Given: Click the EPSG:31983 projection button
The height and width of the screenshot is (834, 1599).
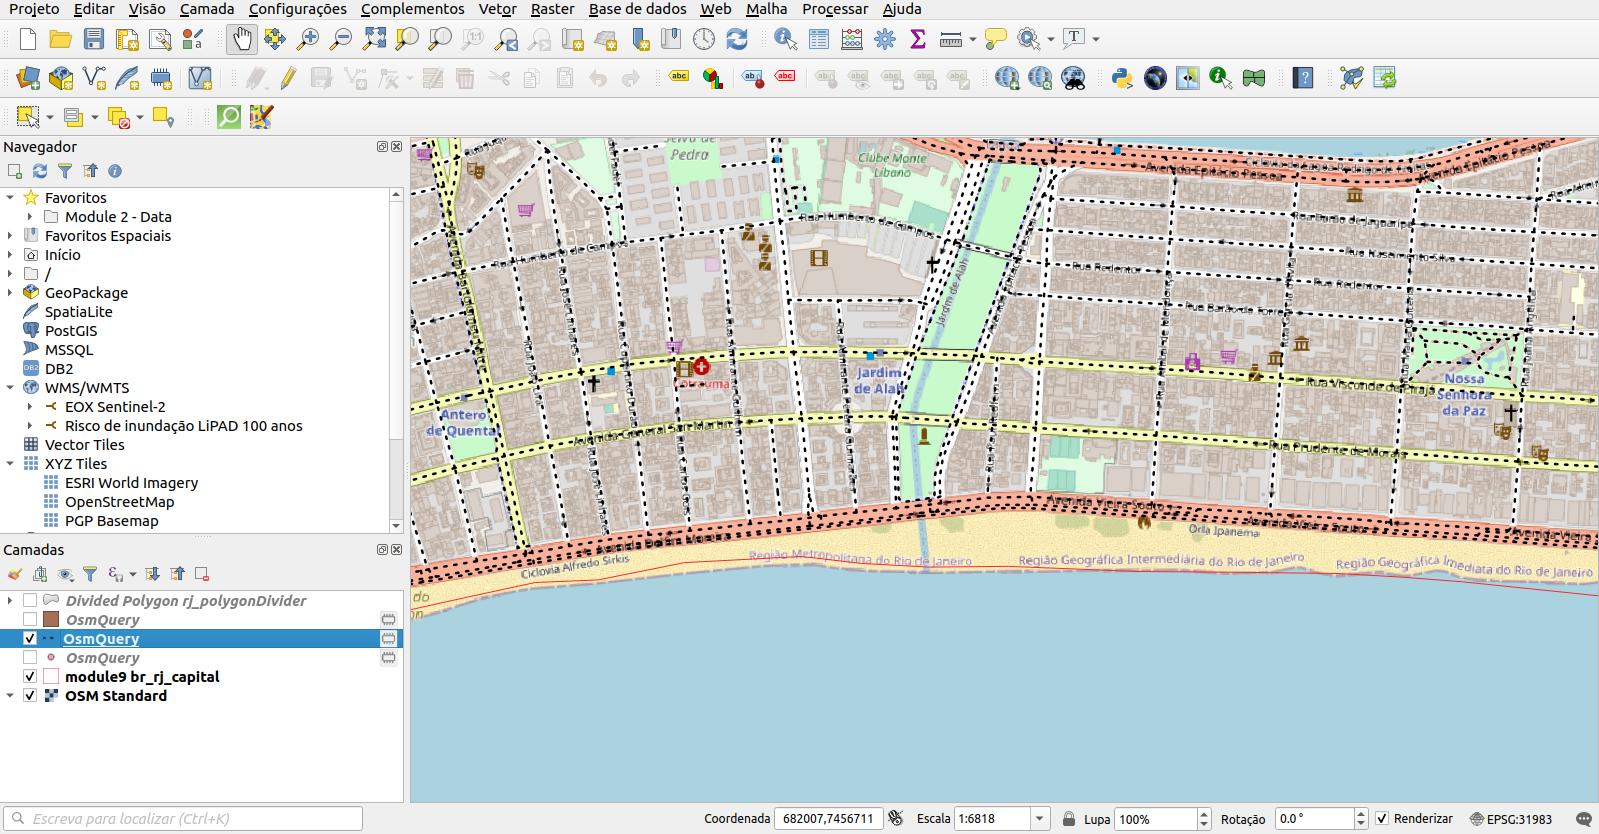Looking at the screenshot, I should (x=1510, y=819).
